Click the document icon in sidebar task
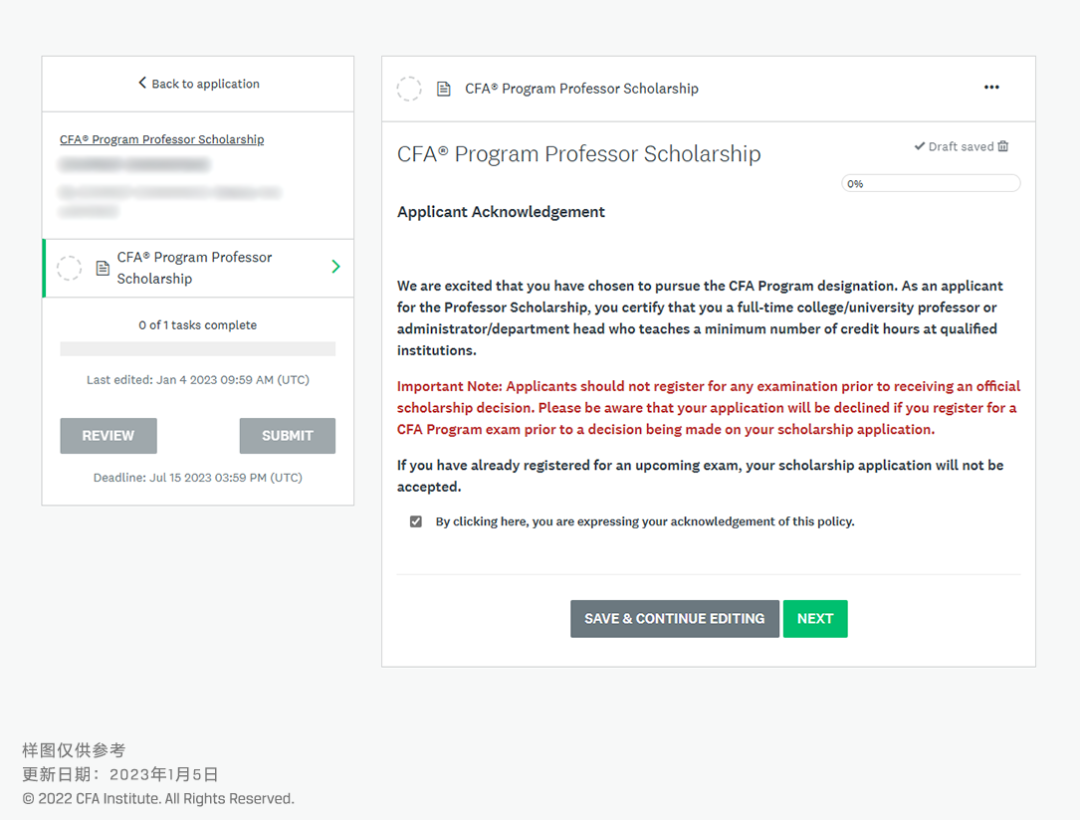This screenshot has height=820, width=1080. point(103,269)
